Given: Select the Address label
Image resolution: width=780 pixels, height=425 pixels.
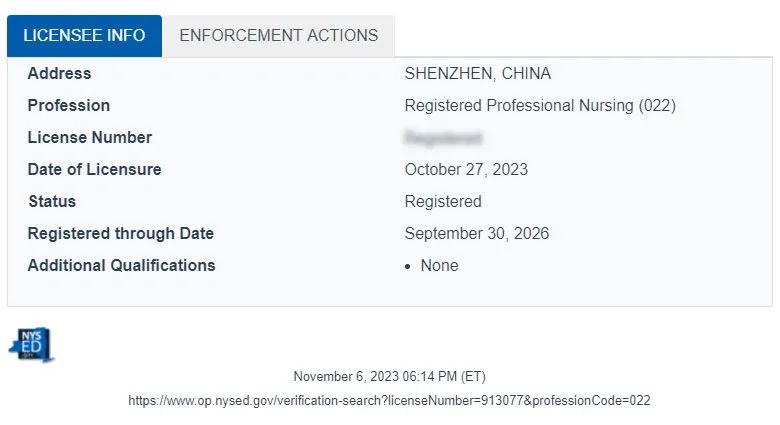Looking at the screenshot, I should coord(59,74).
